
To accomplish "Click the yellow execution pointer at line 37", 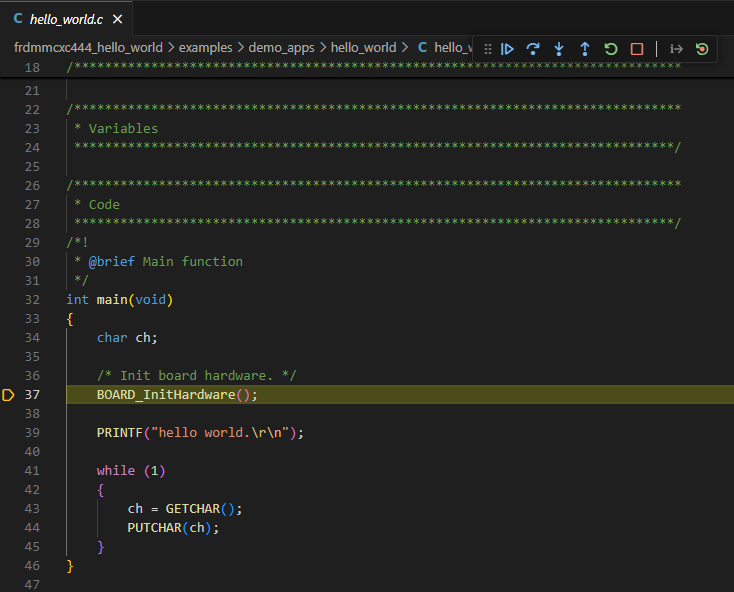I will point(8,395).
